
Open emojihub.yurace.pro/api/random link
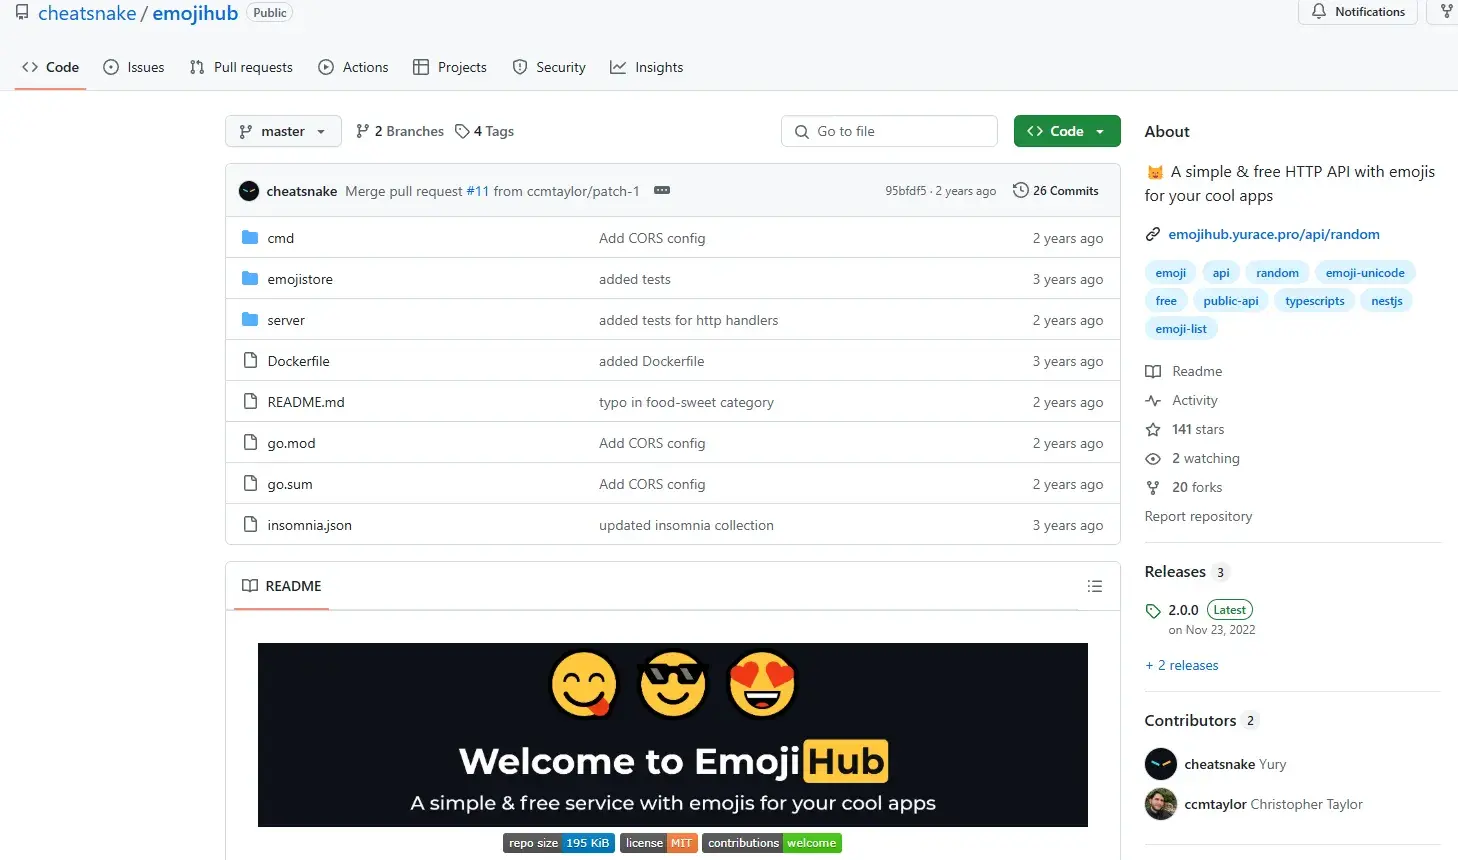click(x=1274, y=234)
